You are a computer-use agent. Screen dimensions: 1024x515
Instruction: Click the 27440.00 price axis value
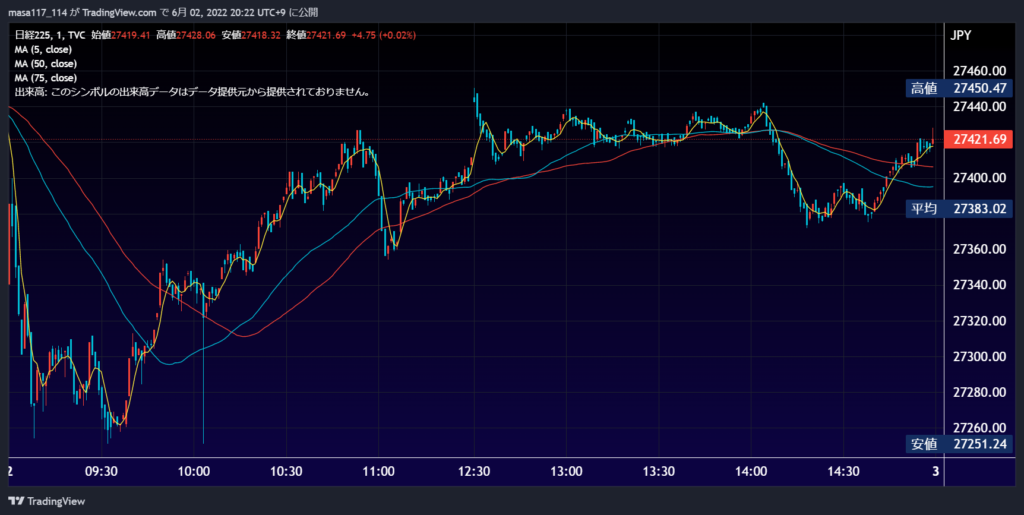click(x=979, y=106)
